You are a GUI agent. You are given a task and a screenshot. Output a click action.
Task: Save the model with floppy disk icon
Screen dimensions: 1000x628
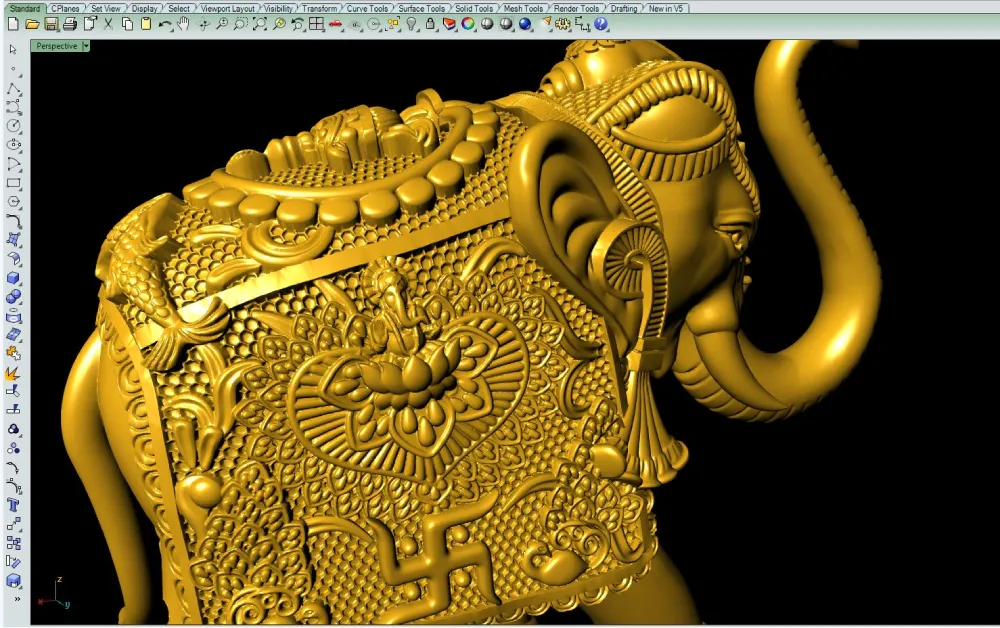tap(50, 23)
